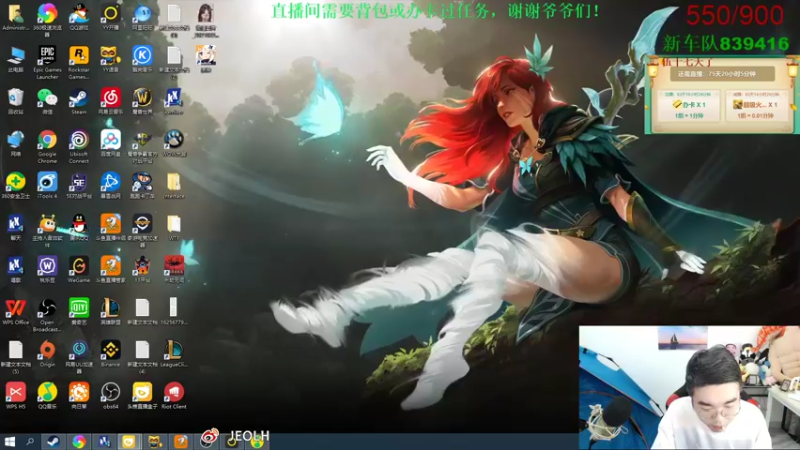The image size is (800, 450).
Task: Select the This PC computer icon
Action: (15, 59)
